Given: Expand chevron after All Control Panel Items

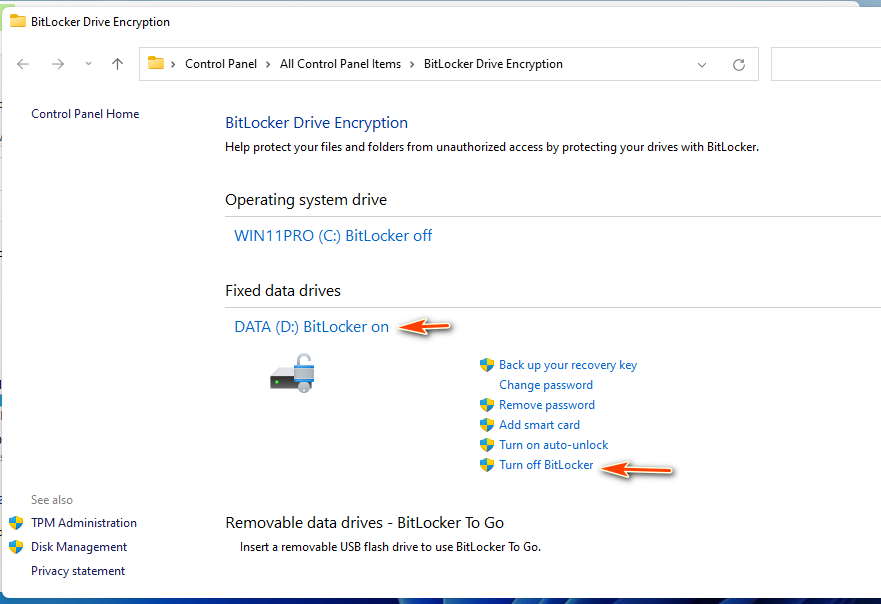Looking at the screenshot, I should click(x=412, y=65).
